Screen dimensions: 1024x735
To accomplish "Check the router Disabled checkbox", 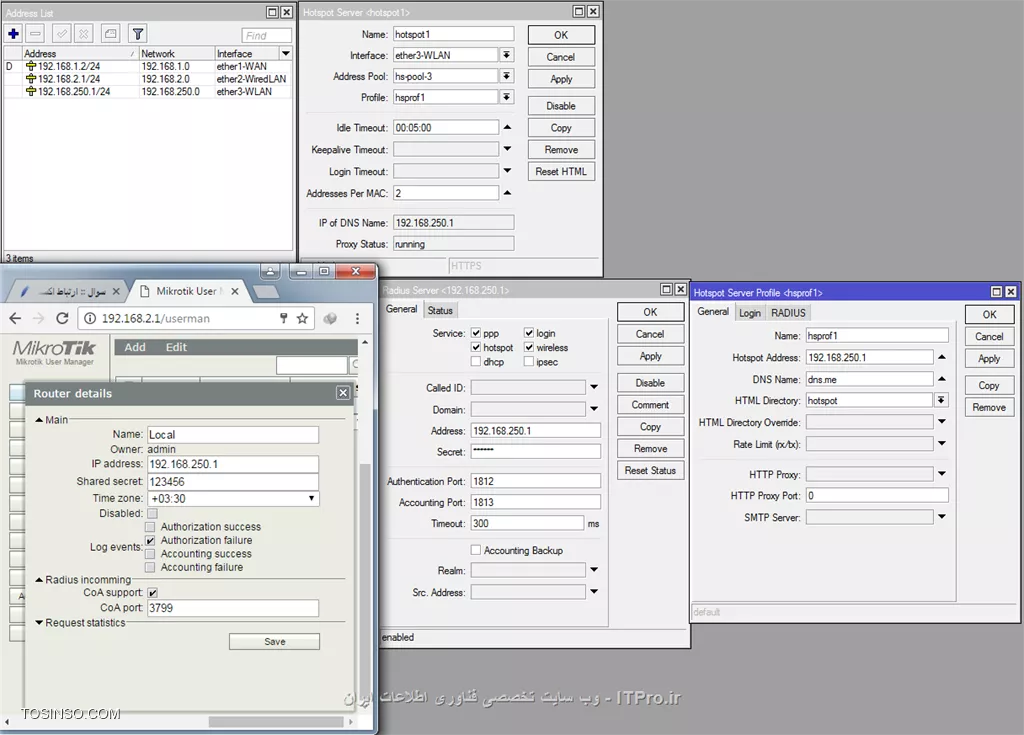I will [152, 514].
